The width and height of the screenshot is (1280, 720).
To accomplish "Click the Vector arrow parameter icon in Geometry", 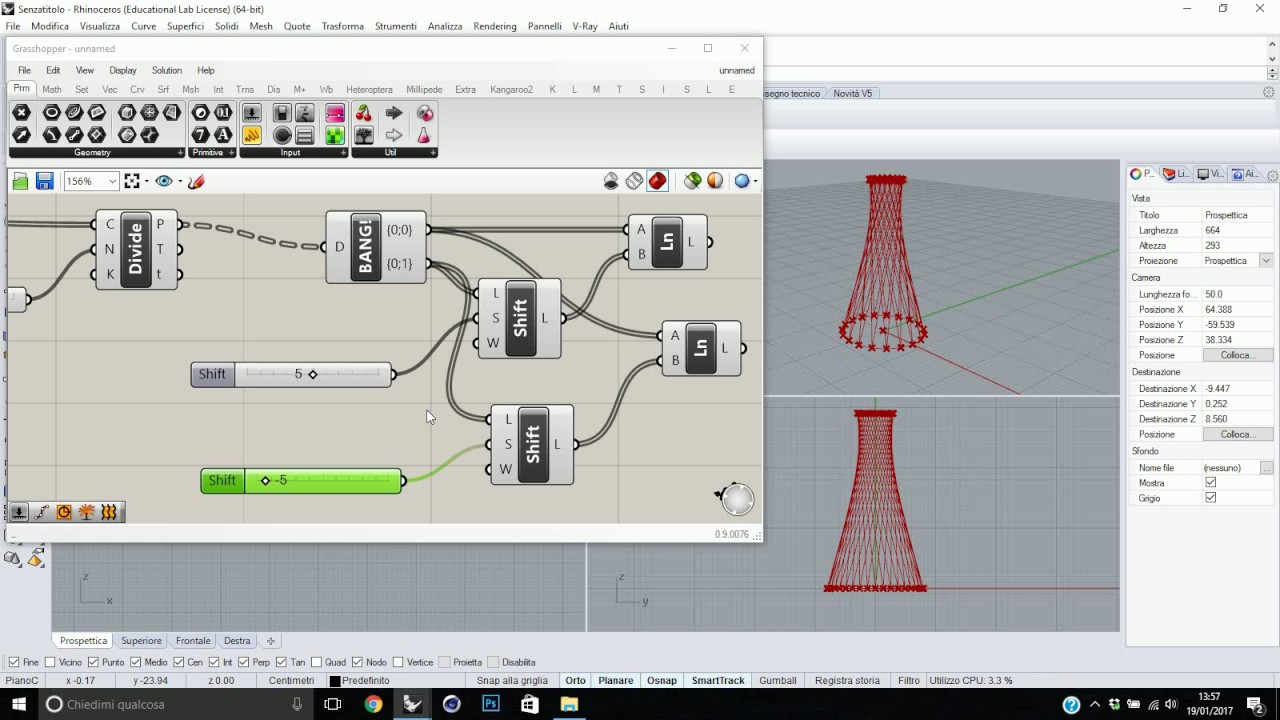I will [21, 135].
